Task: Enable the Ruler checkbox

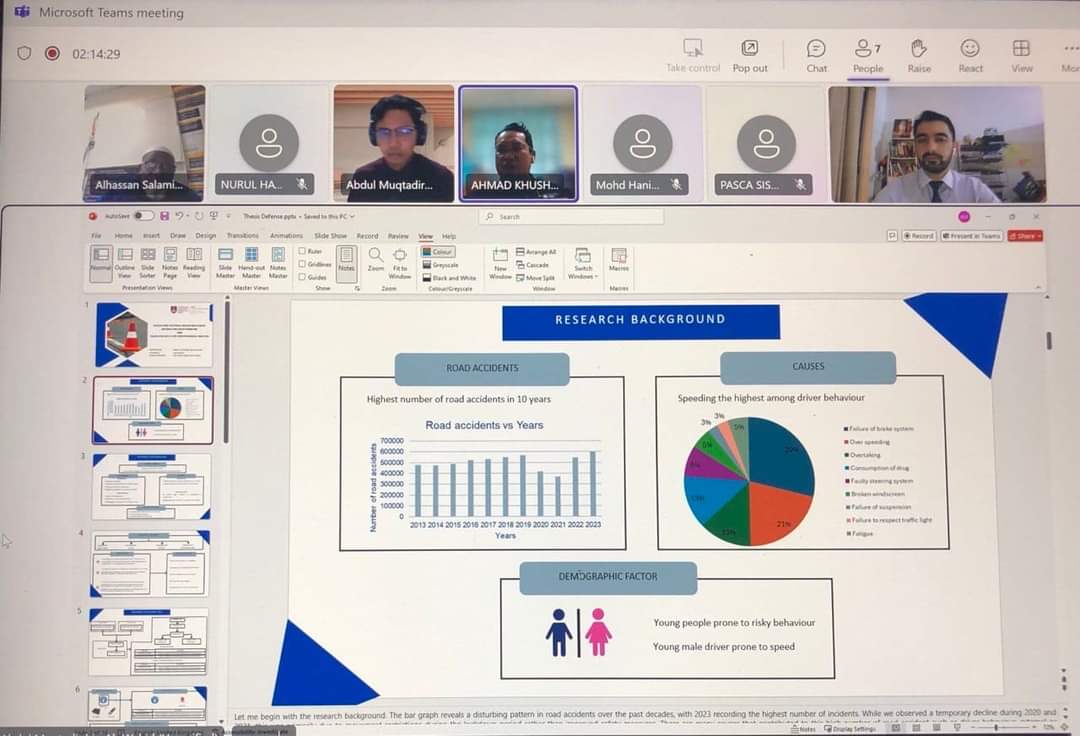Action: [303, 251]
